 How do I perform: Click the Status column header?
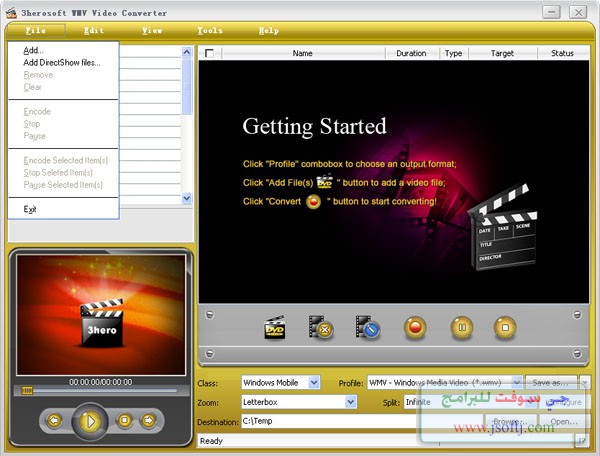562,53
